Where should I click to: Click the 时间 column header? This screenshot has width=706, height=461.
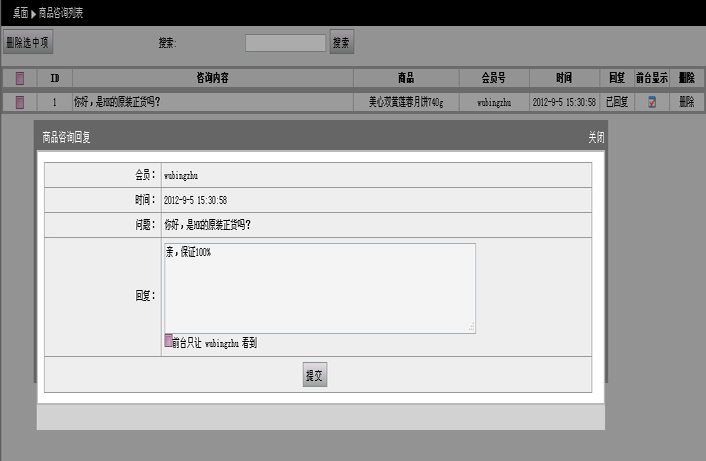[x=565, y=78]
